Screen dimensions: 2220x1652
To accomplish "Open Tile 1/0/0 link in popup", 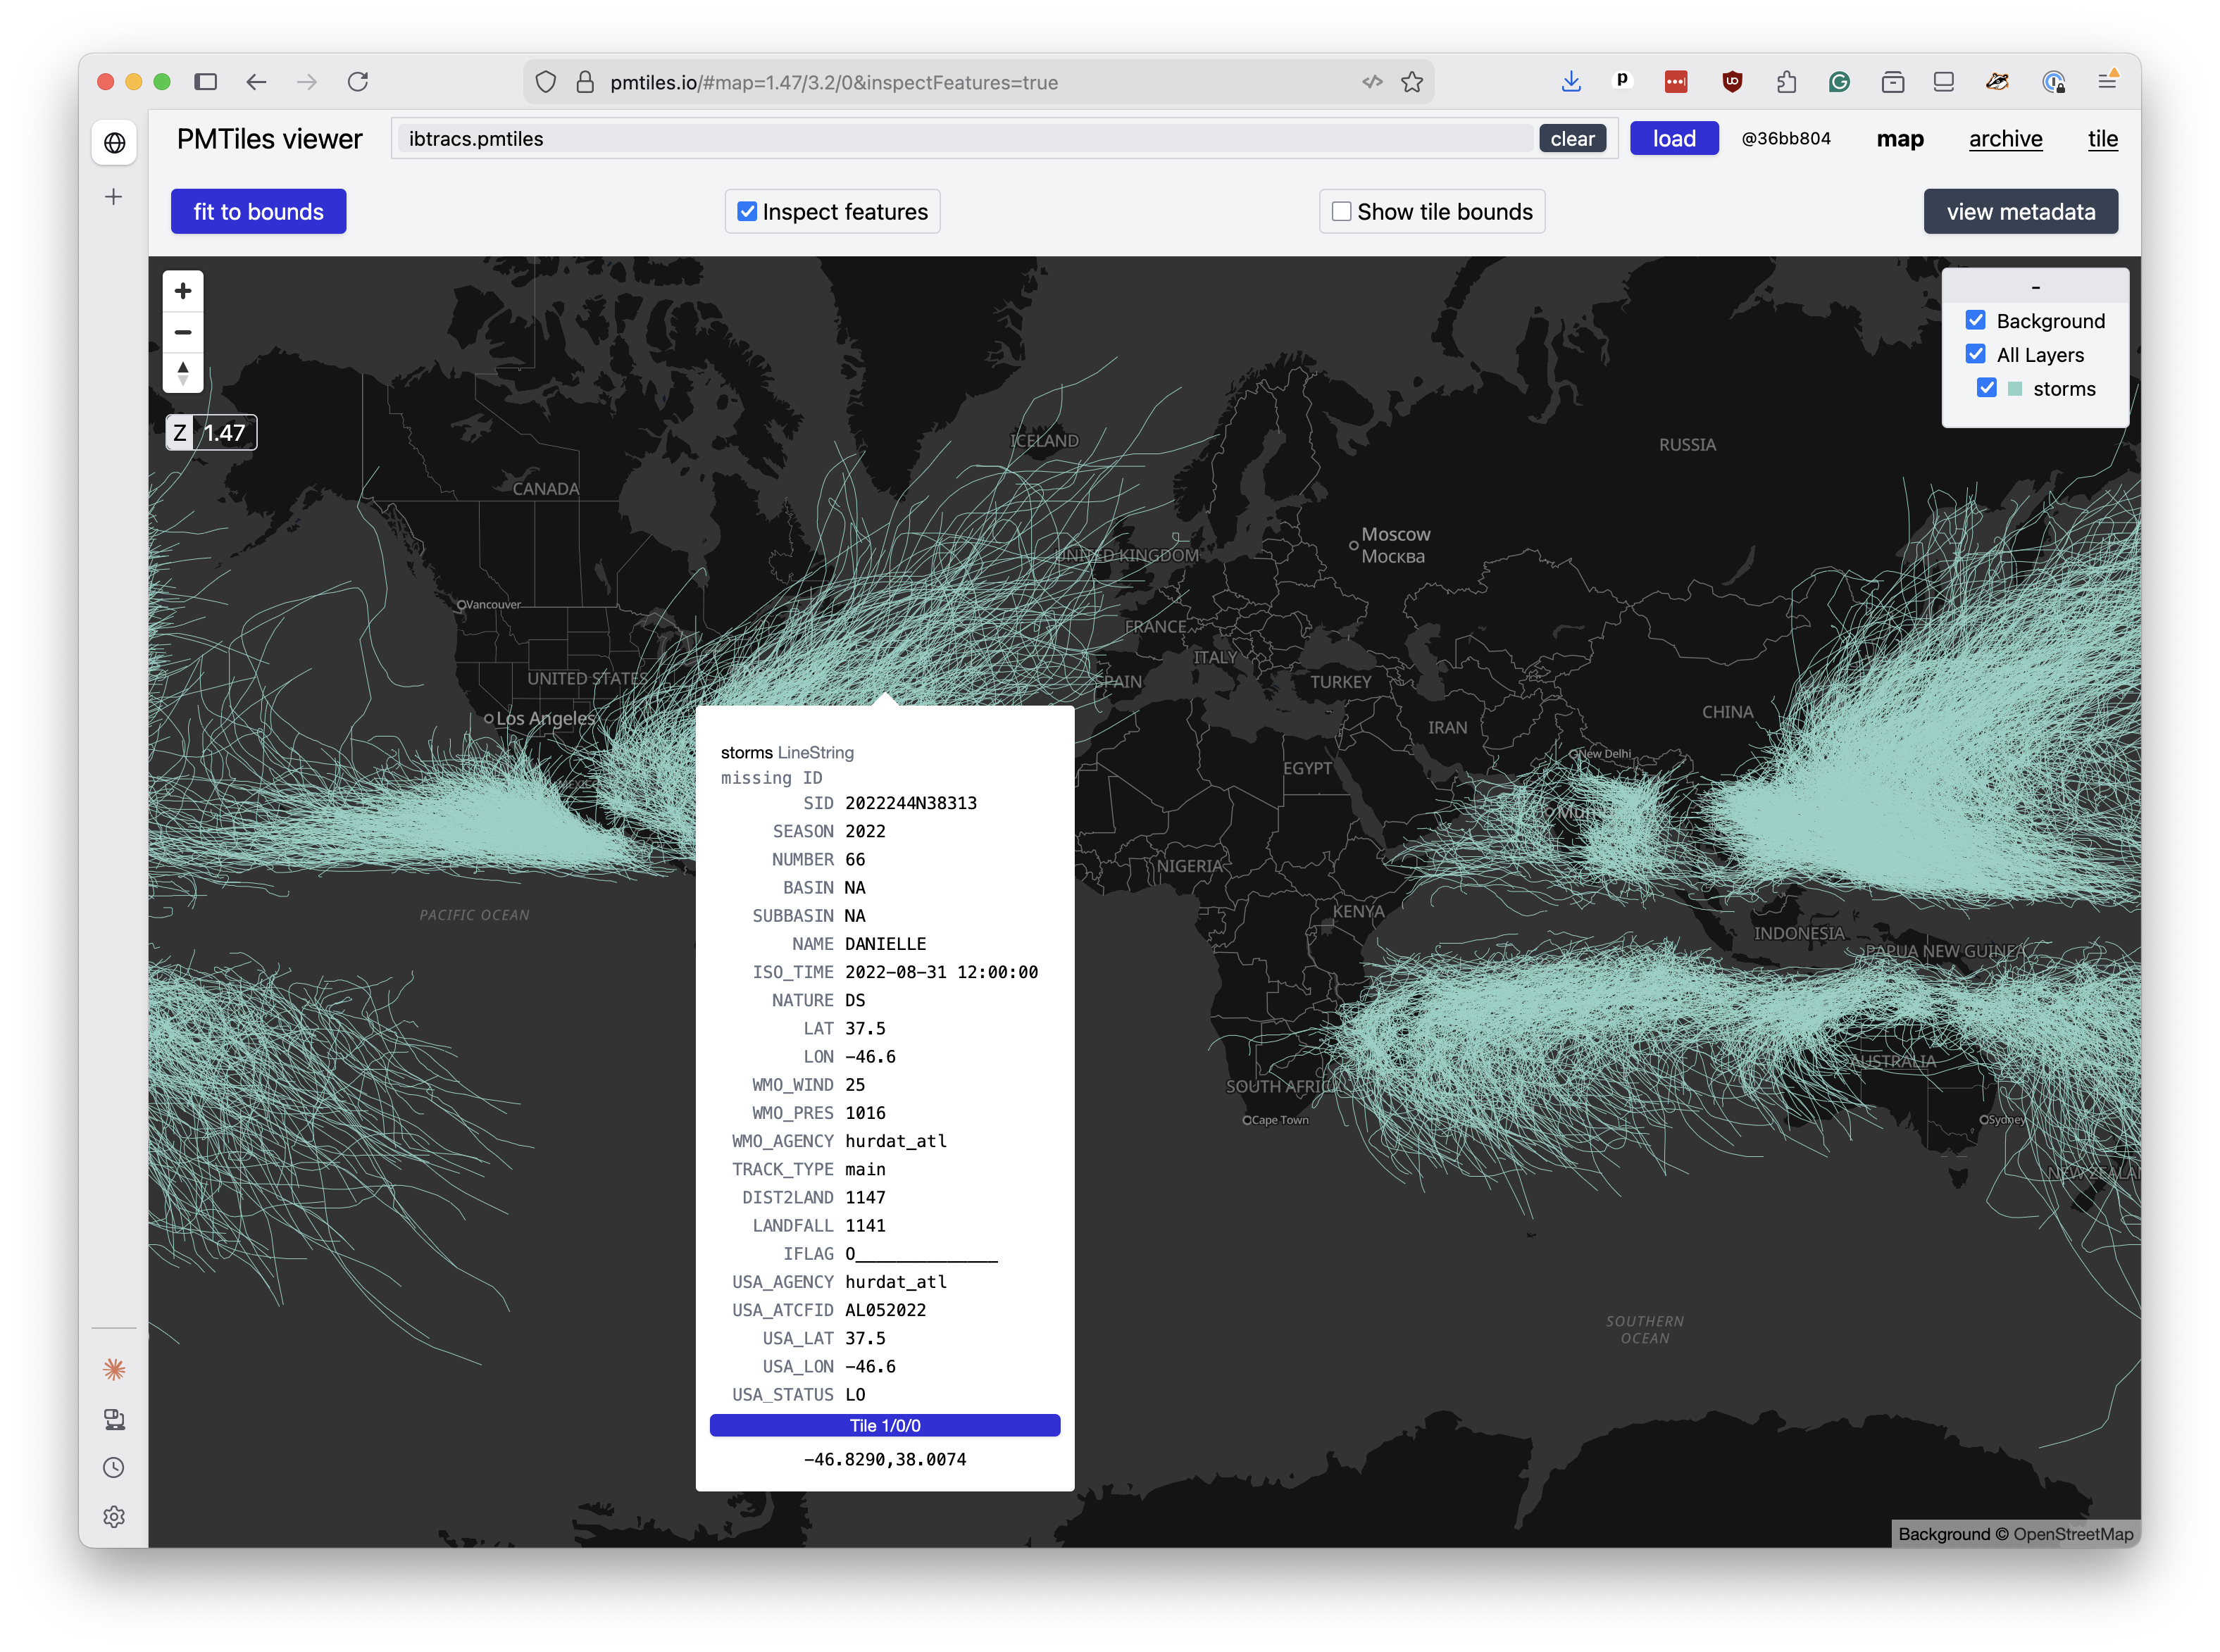I will click(885, 1425).
